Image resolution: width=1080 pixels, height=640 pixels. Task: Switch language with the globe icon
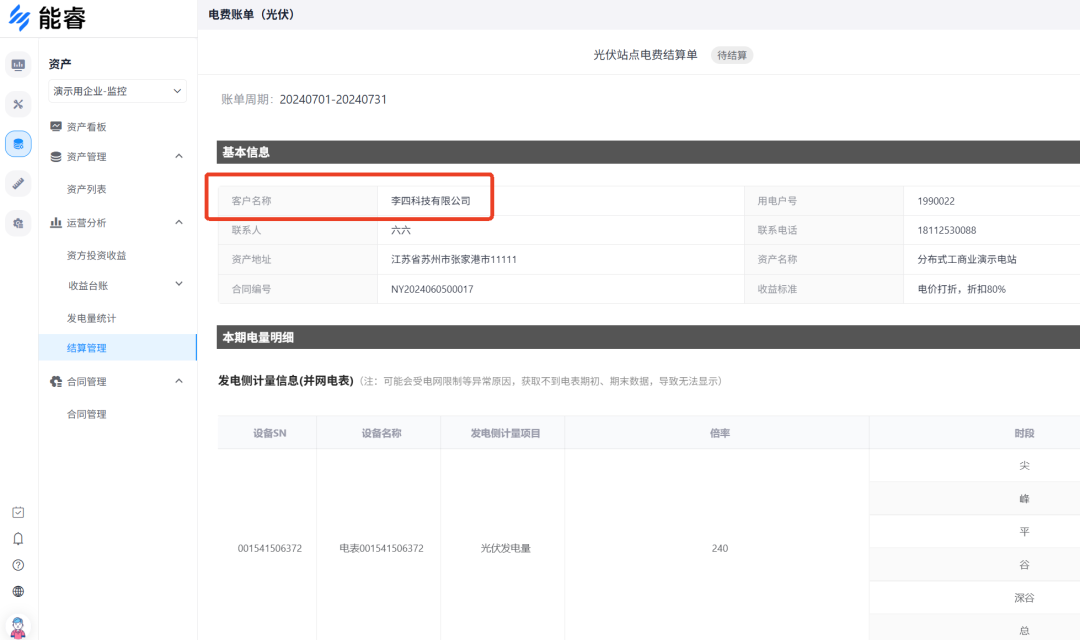18,591
